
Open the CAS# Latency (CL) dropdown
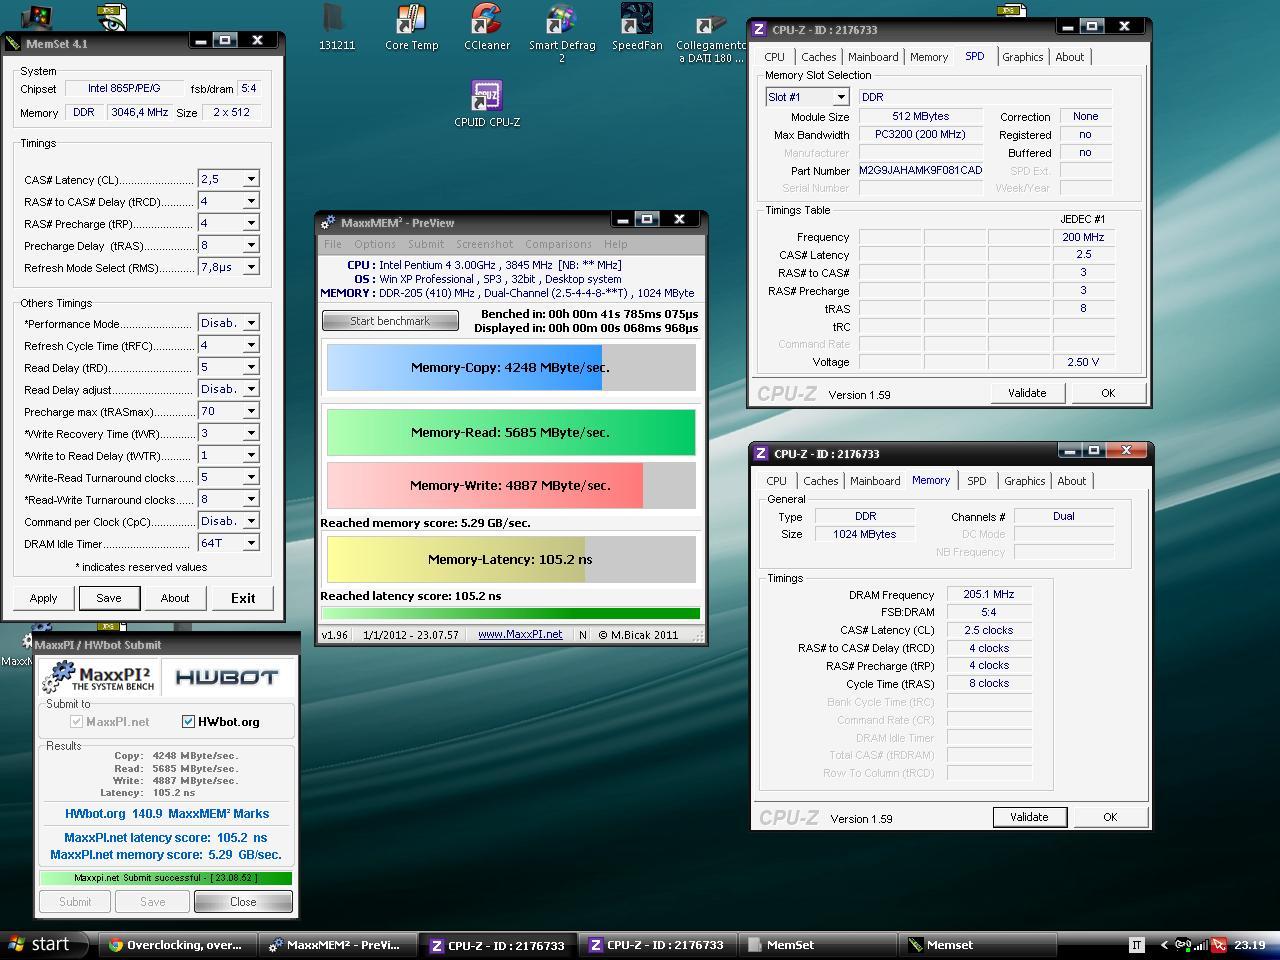[x=251, y=179]
